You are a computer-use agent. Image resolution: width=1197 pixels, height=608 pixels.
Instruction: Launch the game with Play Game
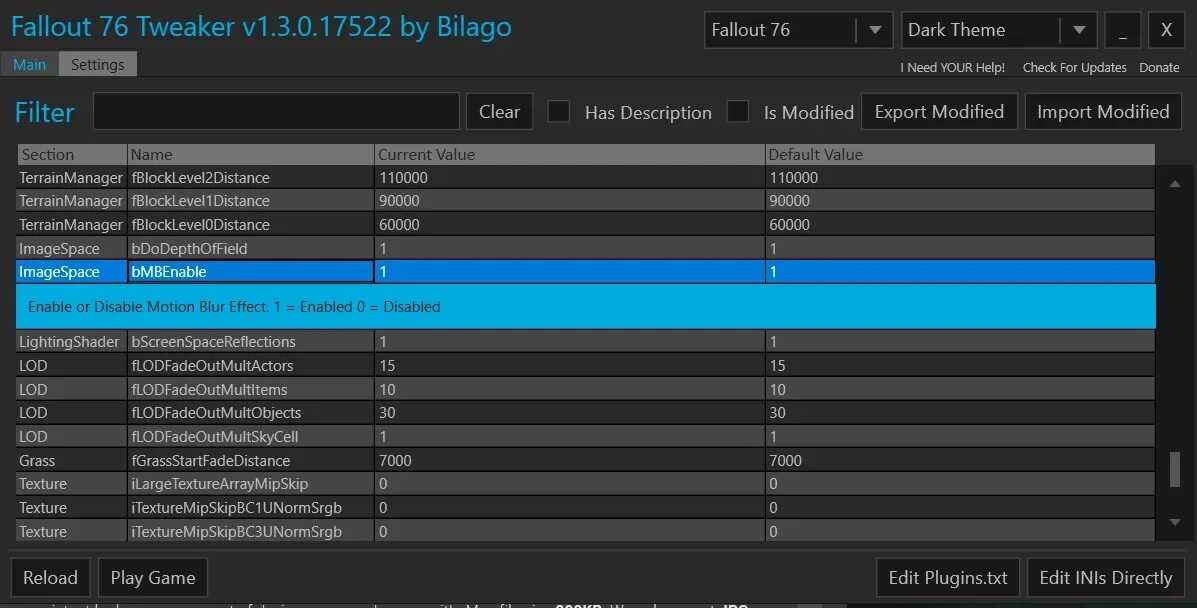pyautogui.click(x=153, y=577)
